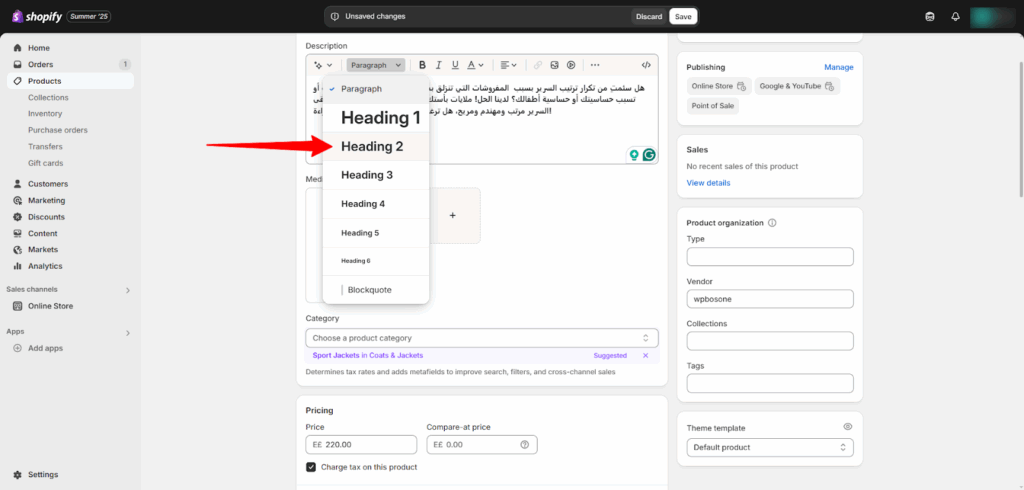Image resolution: width=1024 pixels, height=490 pixels.
Task: Switch to HTML code view
Action: 645,65
